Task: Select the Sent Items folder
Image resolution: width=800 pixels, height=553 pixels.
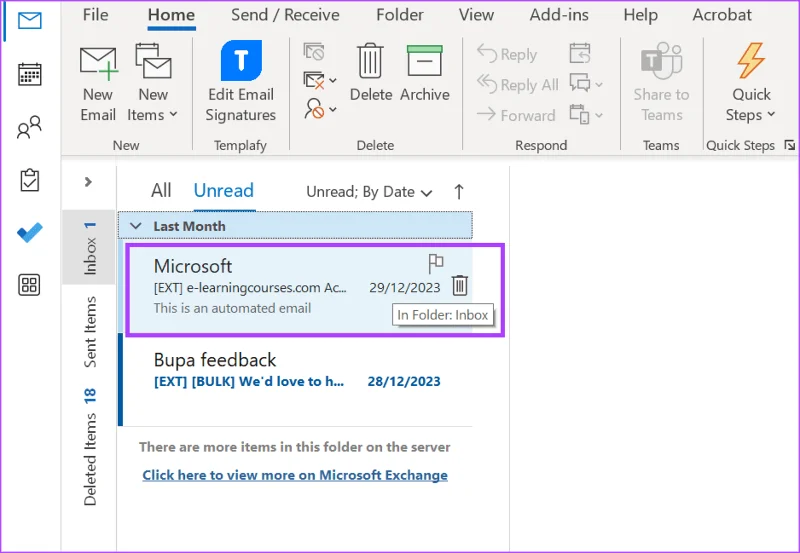Action: click(90, 332)
